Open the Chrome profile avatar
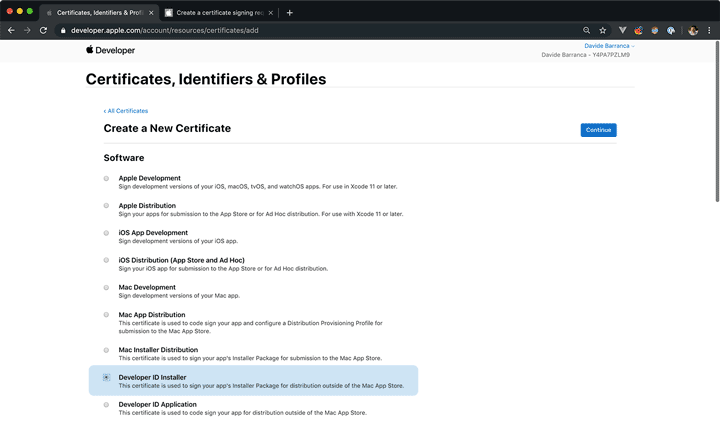 693,30
